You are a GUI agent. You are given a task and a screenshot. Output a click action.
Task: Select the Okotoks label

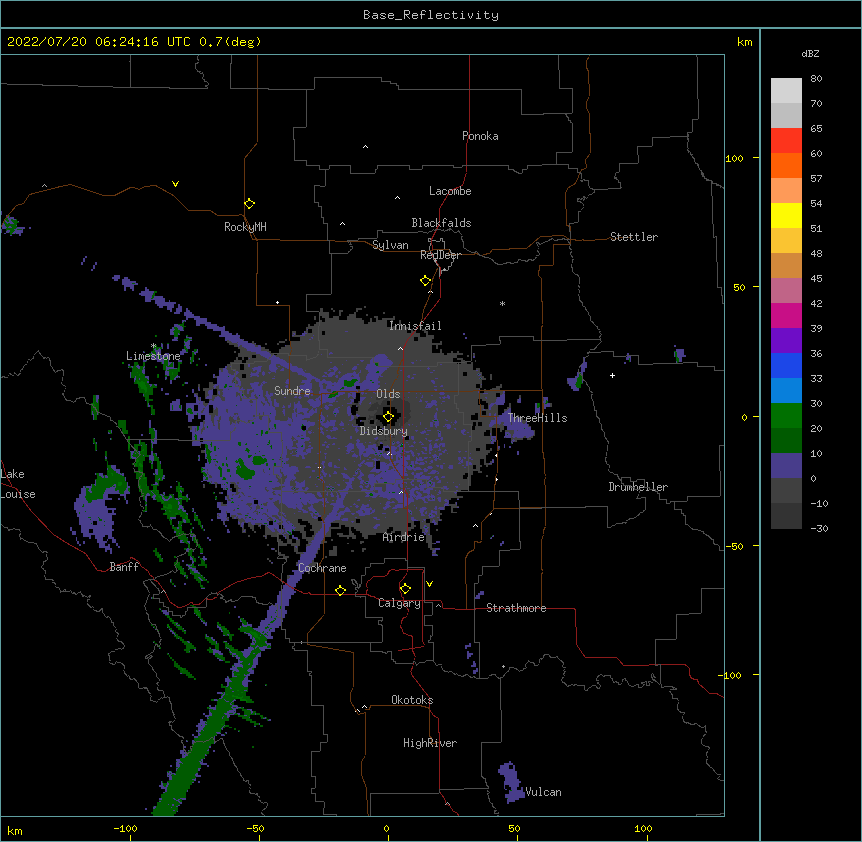click(x=412, y=700)
